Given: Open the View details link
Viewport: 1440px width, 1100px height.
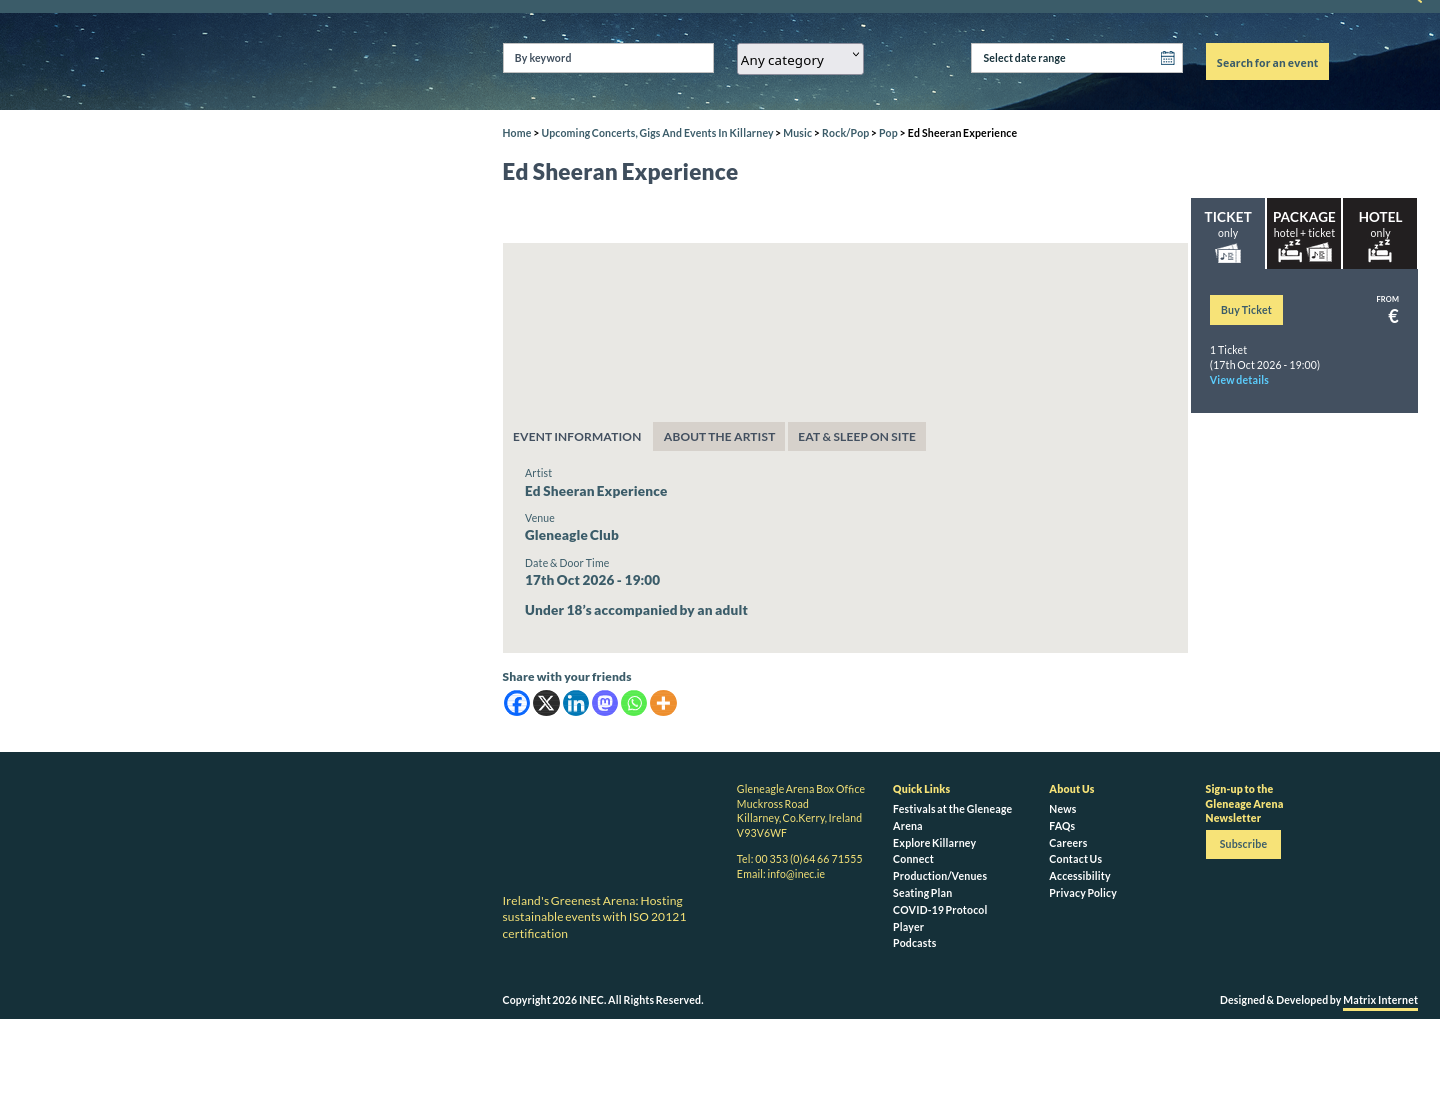Looking at the screenshot, I should pyautogui.click(x=1239, y=380).
